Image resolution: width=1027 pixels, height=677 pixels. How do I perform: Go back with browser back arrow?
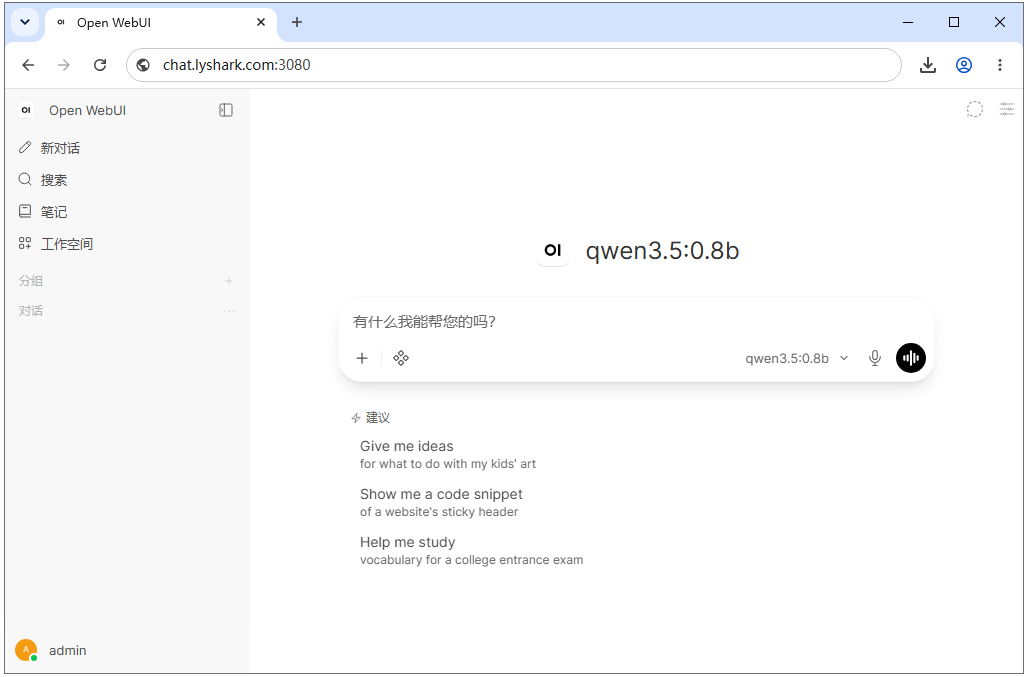[28, 65]
